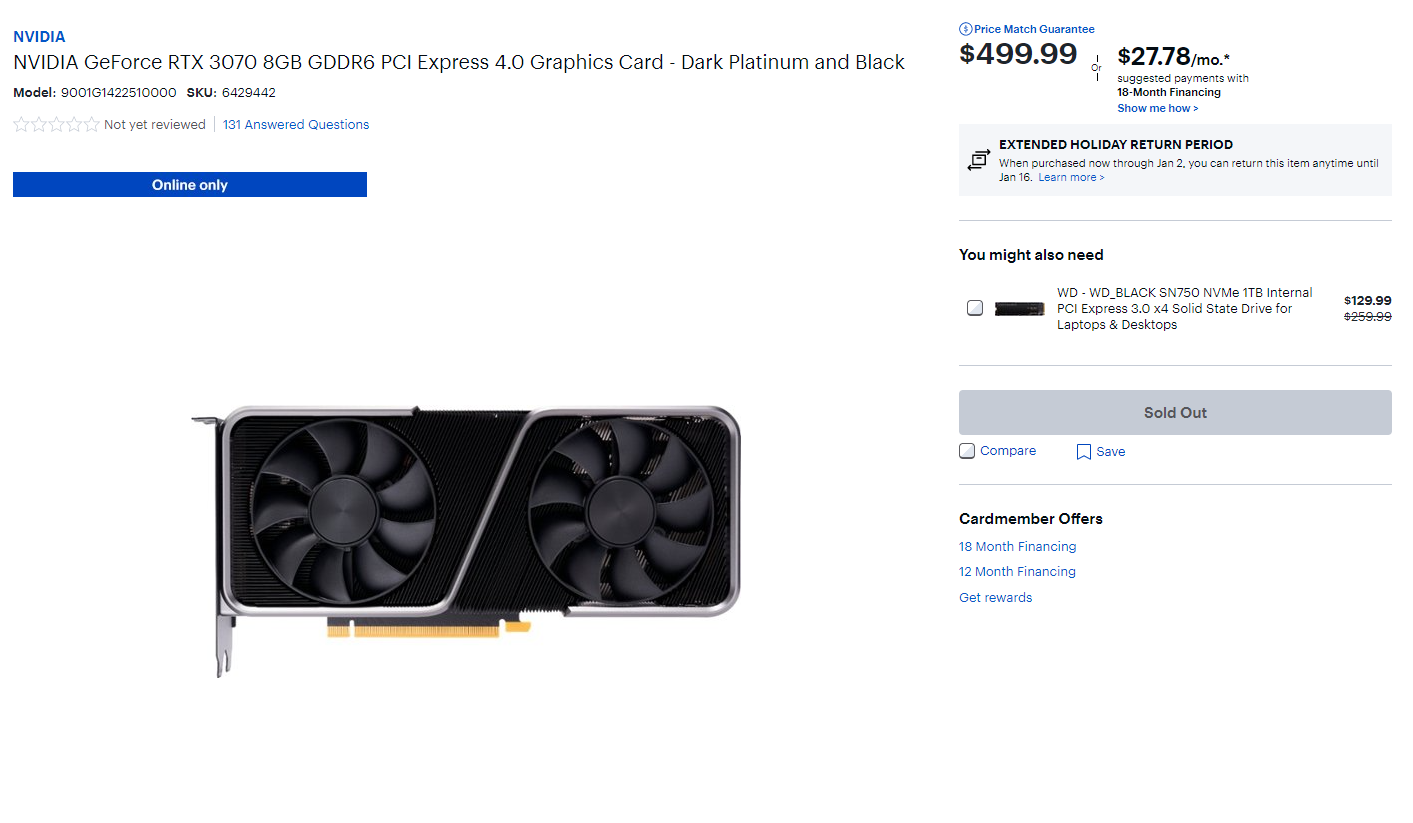The height and width of the screenshot is (823, 1413).
Task: Click the Get rewards link
Action: pyautogui.click(x=995, y=598)
